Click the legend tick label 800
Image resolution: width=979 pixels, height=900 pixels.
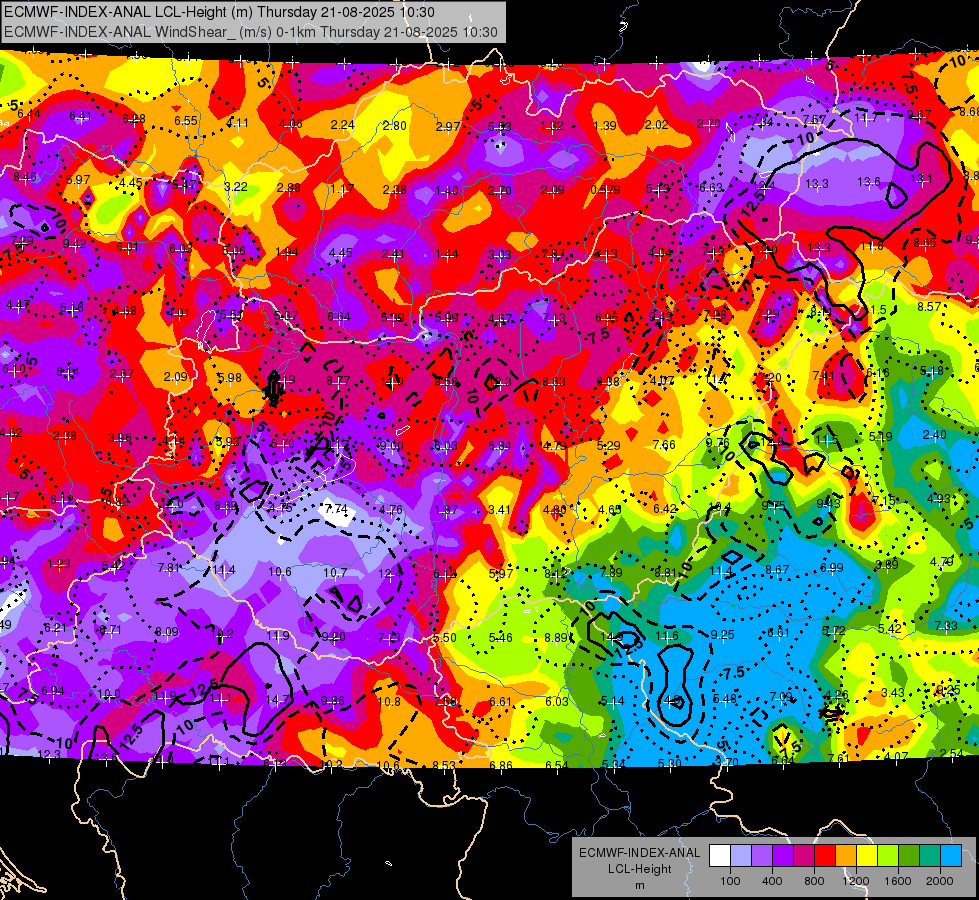click(814, 881)
